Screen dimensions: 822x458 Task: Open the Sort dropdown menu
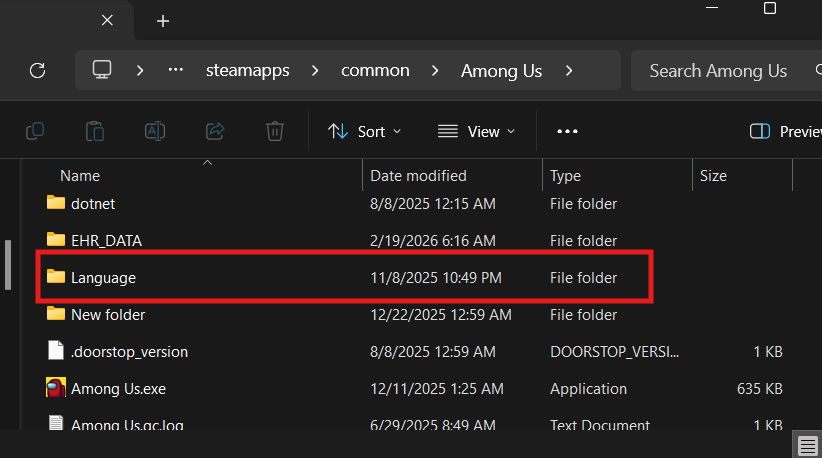pyautogui.click(x=364, y=132)
